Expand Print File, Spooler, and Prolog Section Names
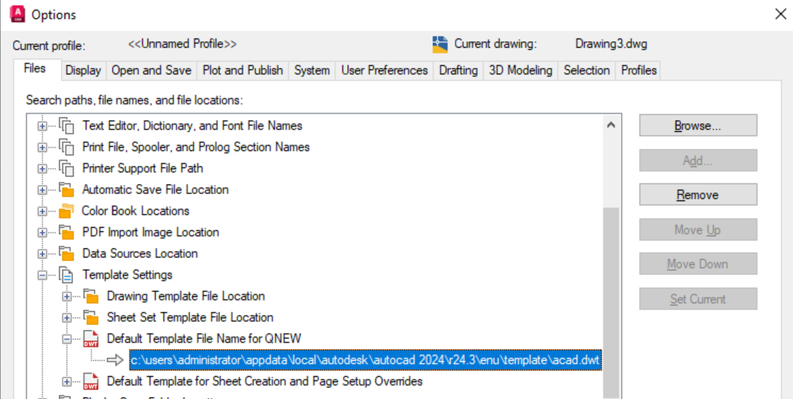The width and height of the screenshot is (793, 399). coord(42,147)
